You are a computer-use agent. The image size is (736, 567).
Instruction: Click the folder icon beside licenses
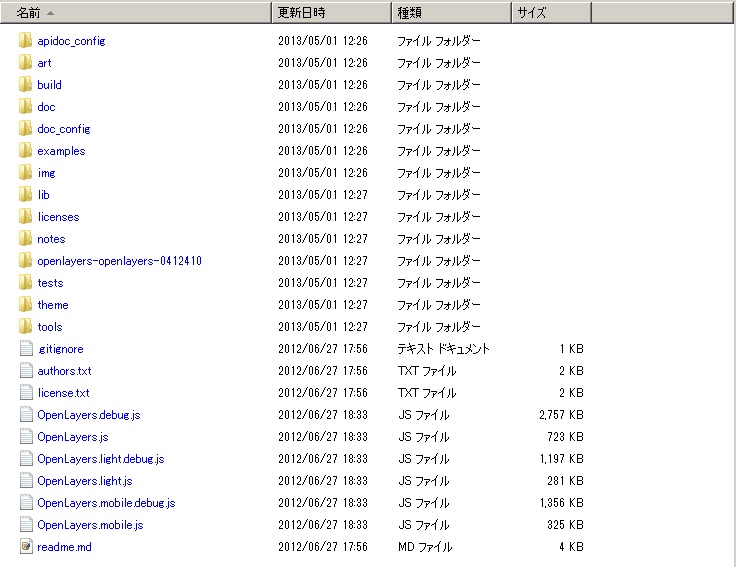(26, 217)
